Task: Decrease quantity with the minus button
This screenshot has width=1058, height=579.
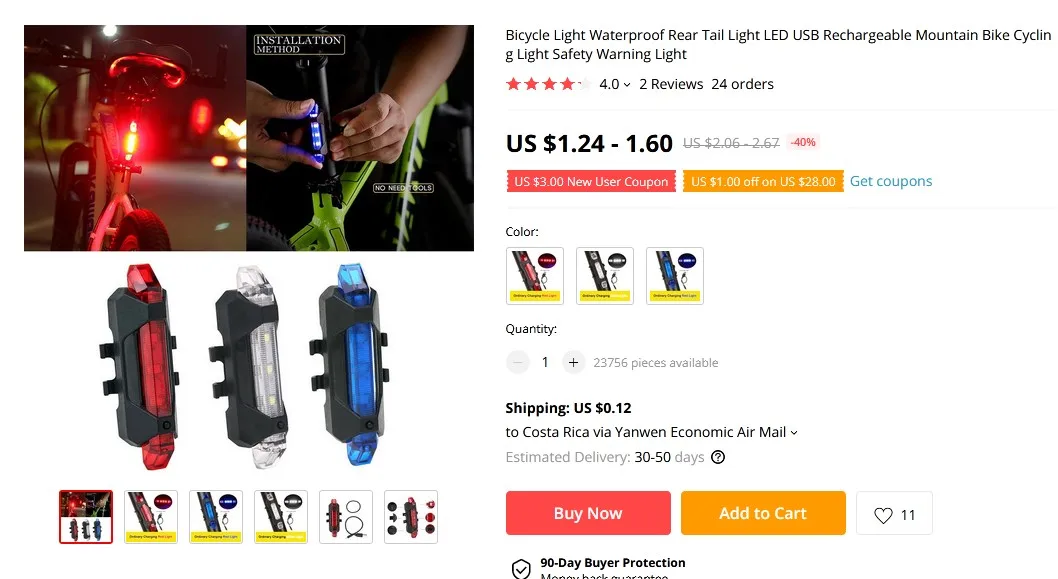Action: pos(518,362)
